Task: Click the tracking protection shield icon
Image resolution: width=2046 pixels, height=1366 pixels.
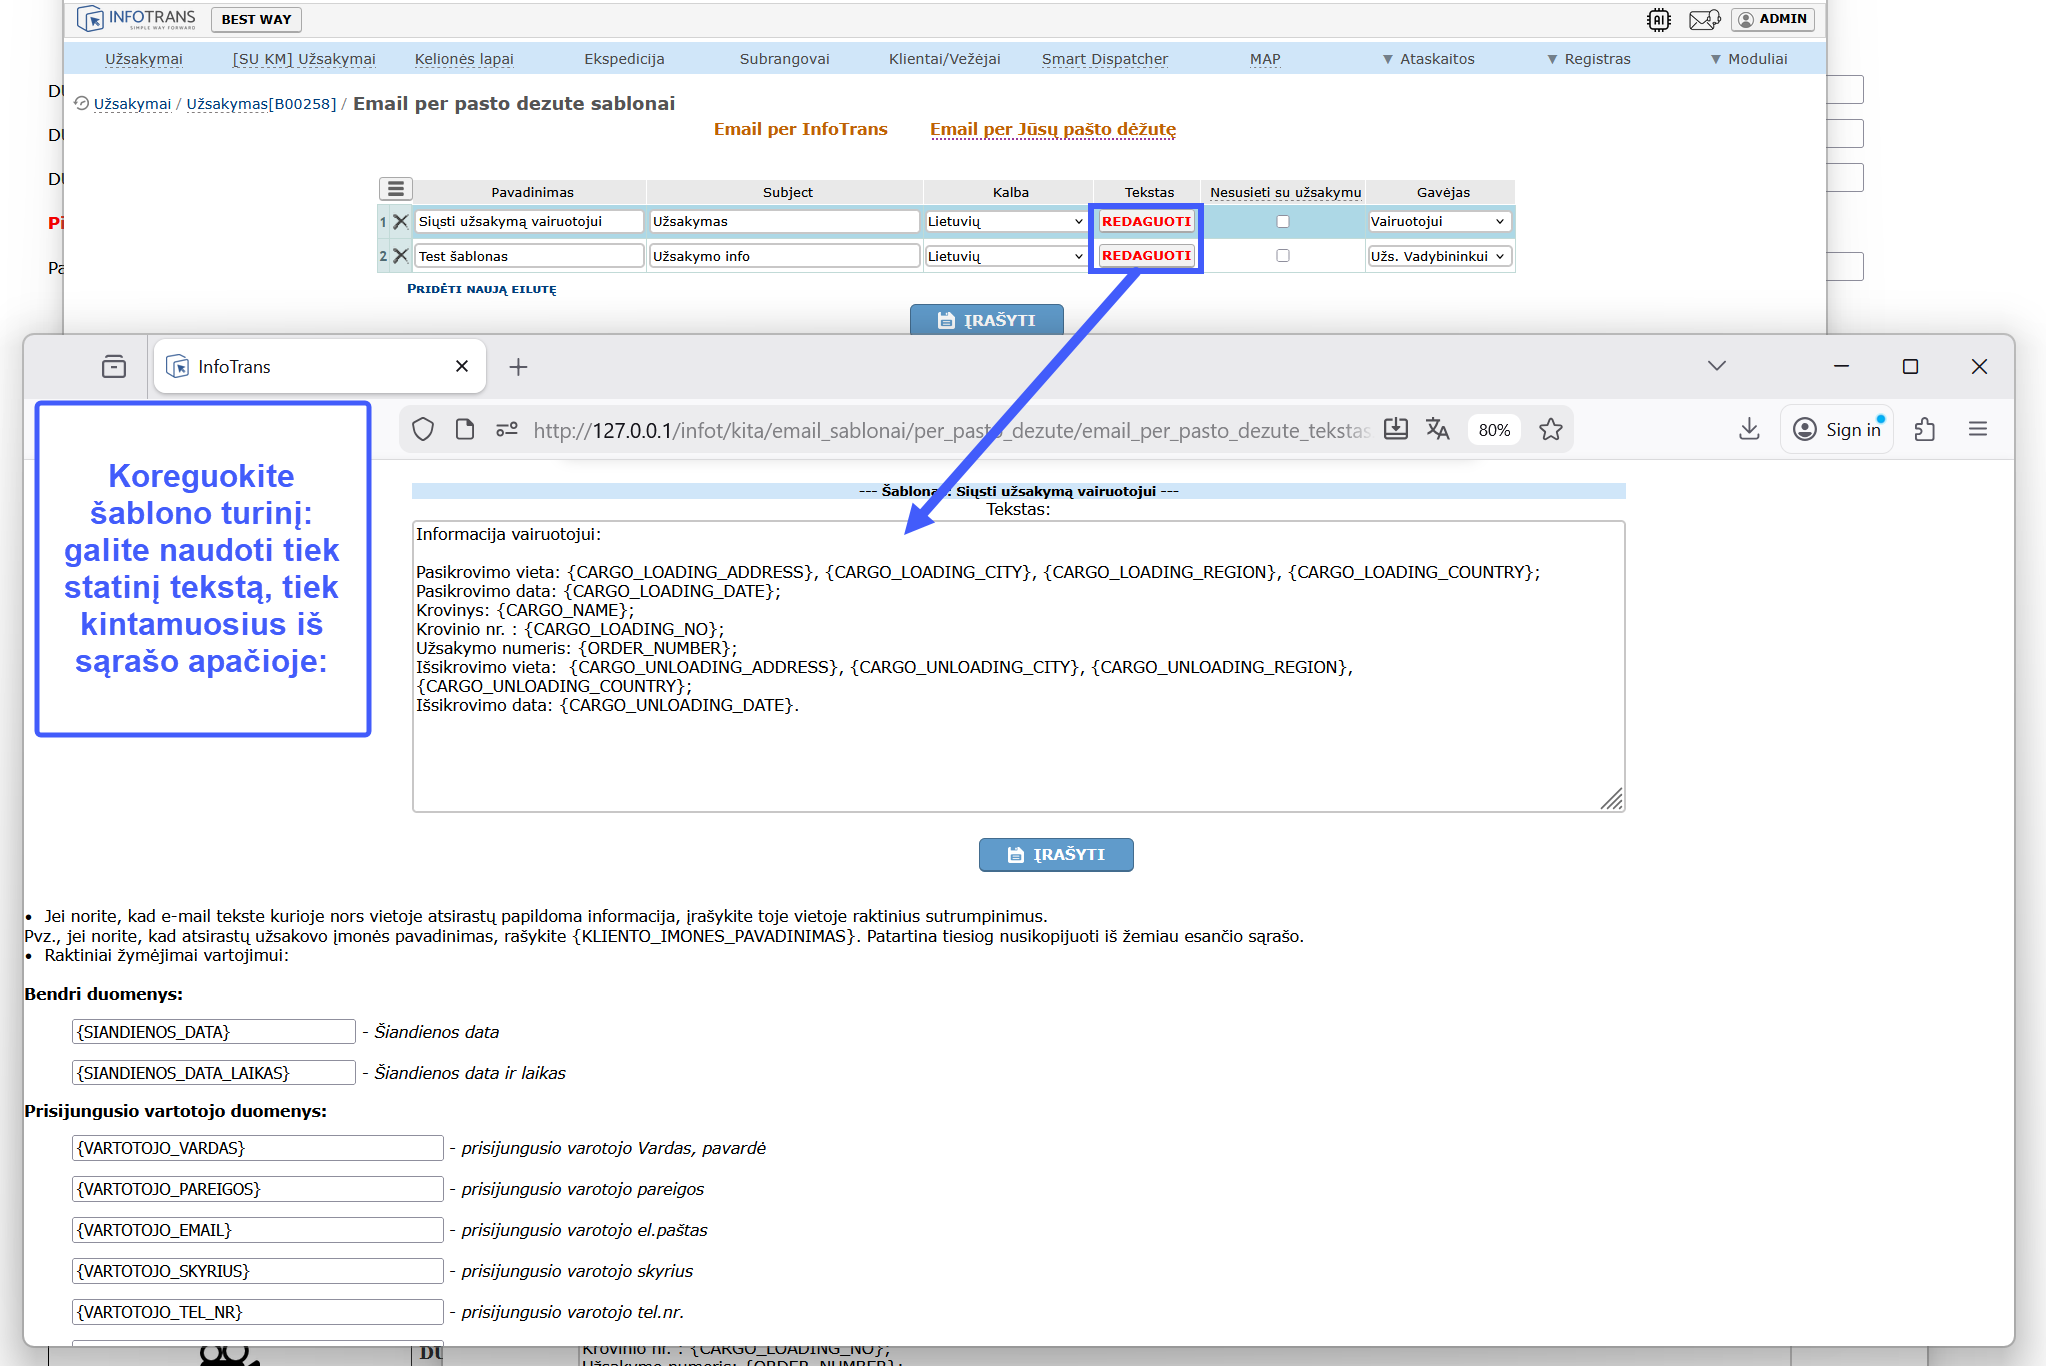Action: coord(423,429)
